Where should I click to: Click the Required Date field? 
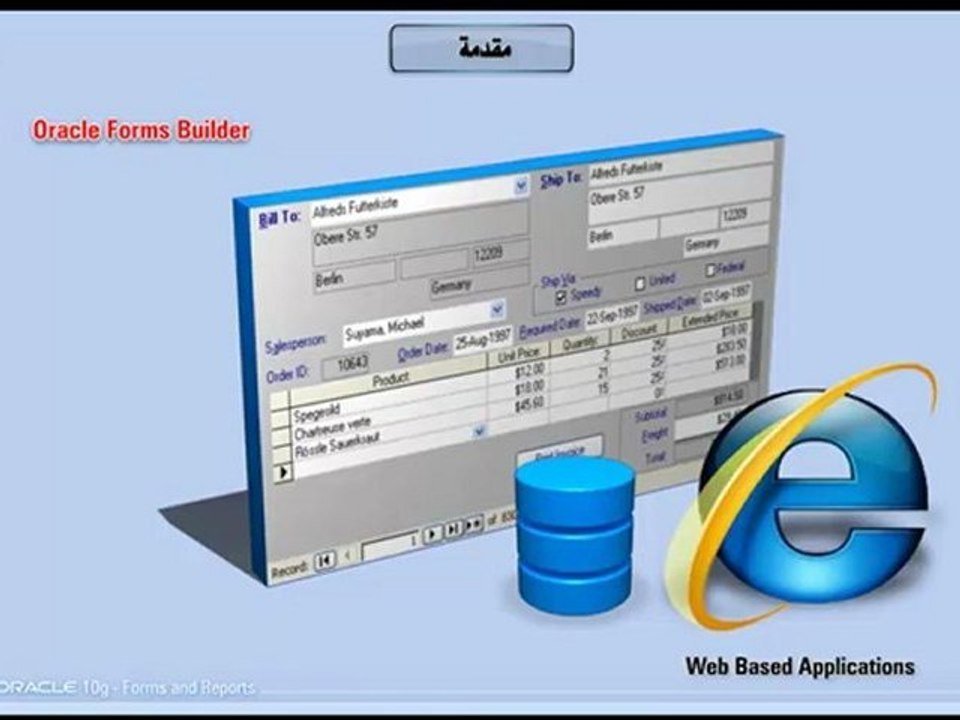coord(611,316)
